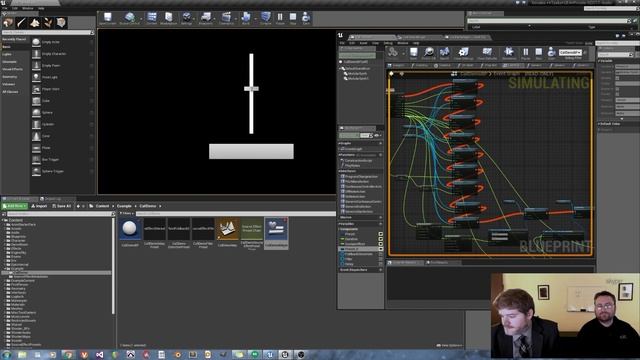The image size is (640, 360).
Task: Click Compile in main level toolbar
Action: point(266,18)
